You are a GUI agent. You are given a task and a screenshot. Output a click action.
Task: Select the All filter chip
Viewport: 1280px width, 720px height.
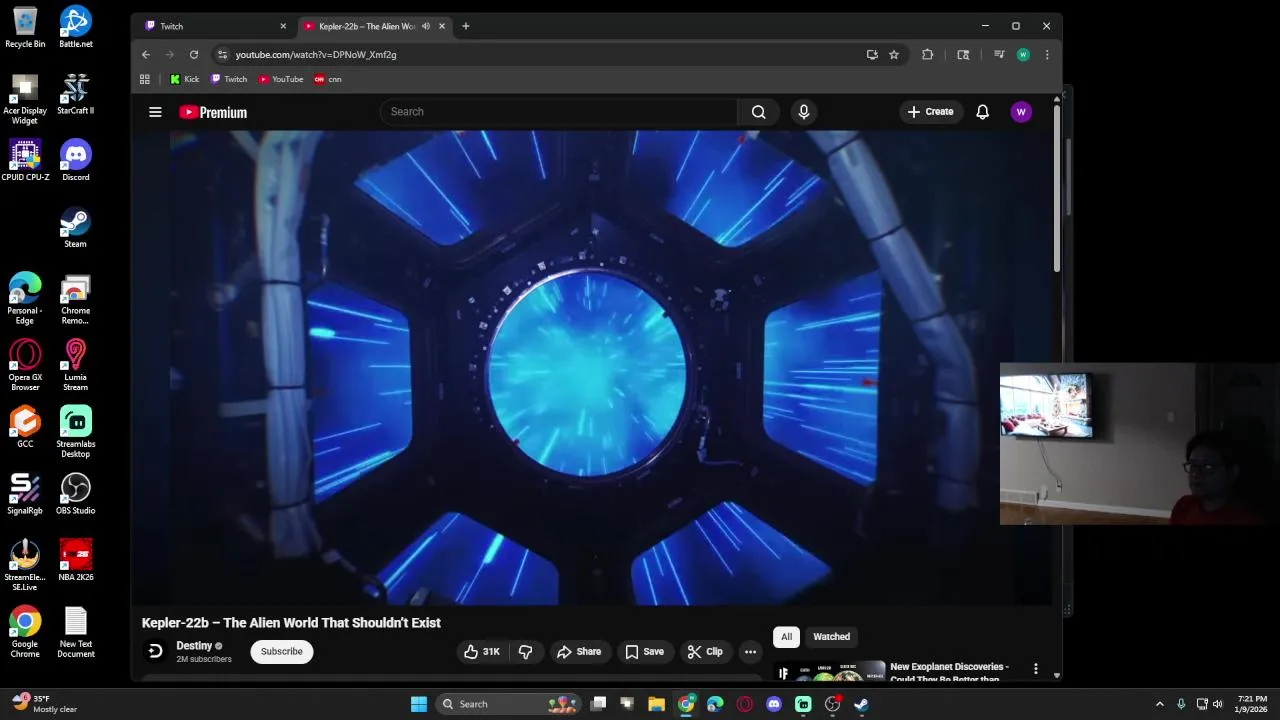(786, 636)
